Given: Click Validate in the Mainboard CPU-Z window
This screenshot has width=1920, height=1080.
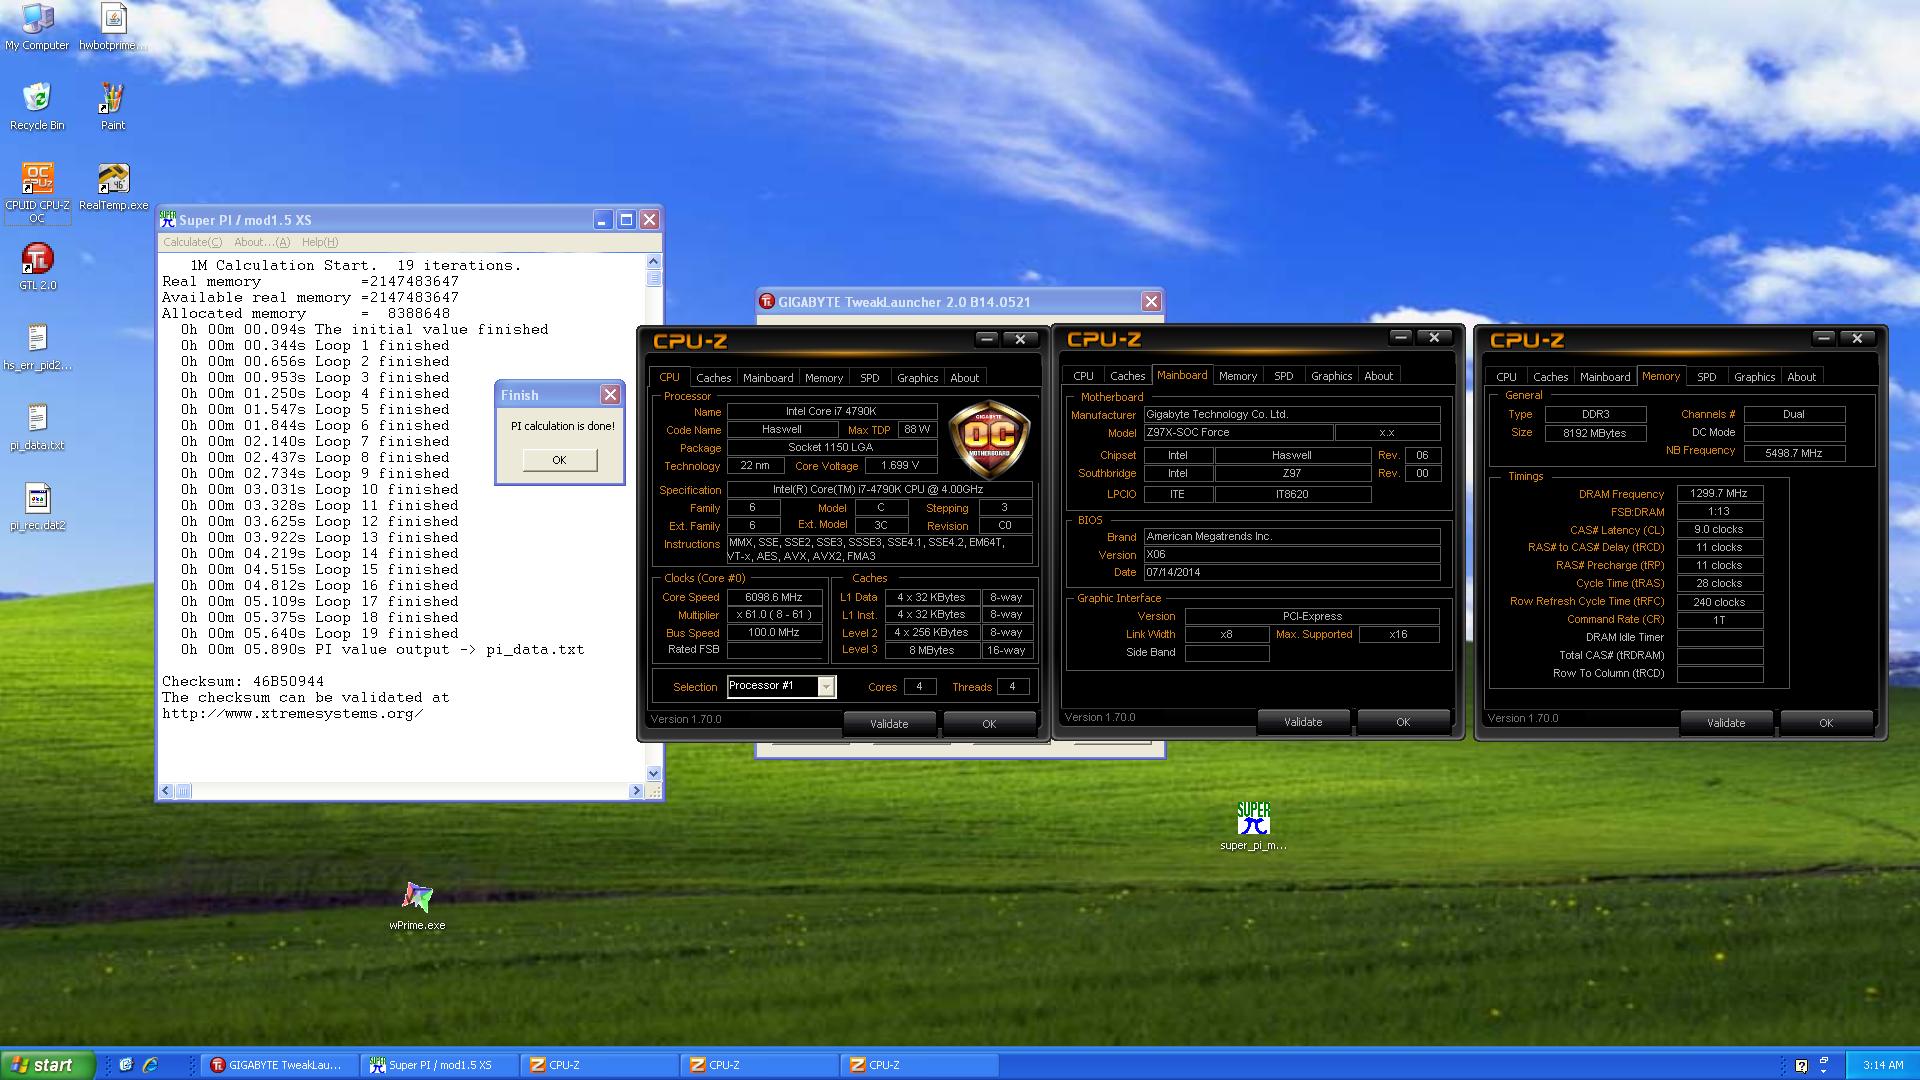Looking at the screenshot, I should [x=1303, y=722].
